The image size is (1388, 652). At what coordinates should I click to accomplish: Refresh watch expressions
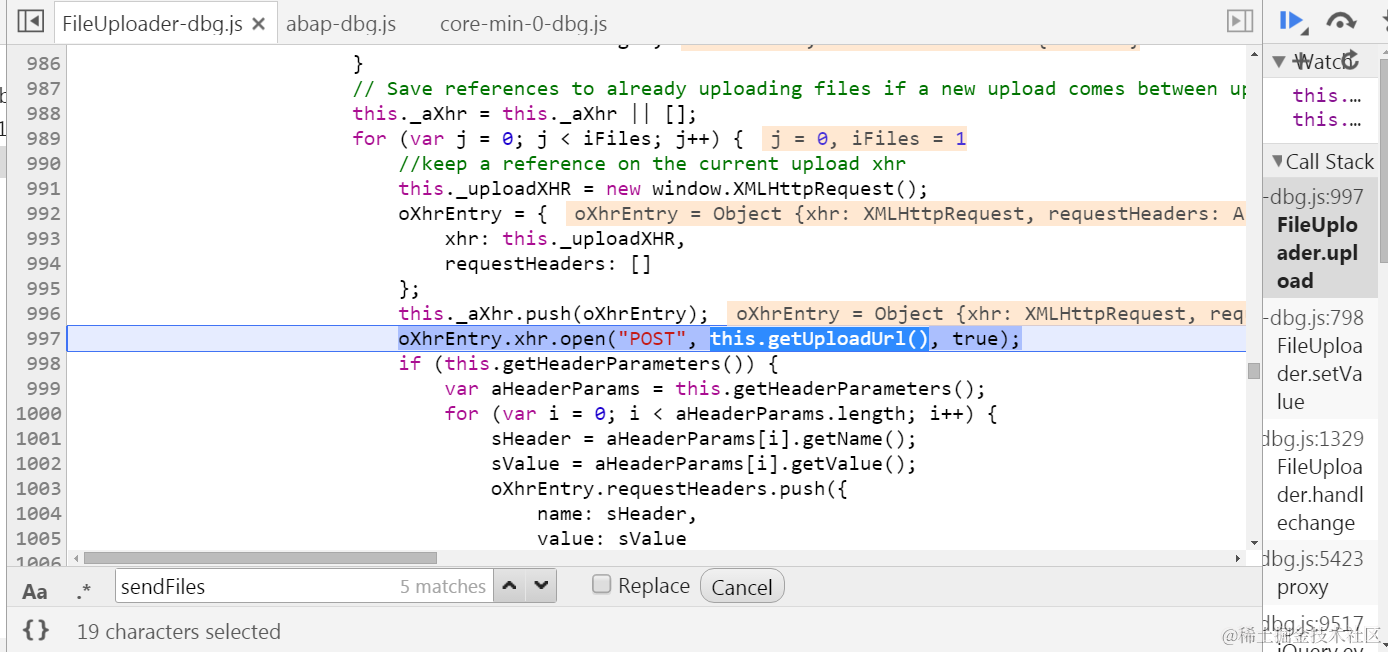(1349, 60)
